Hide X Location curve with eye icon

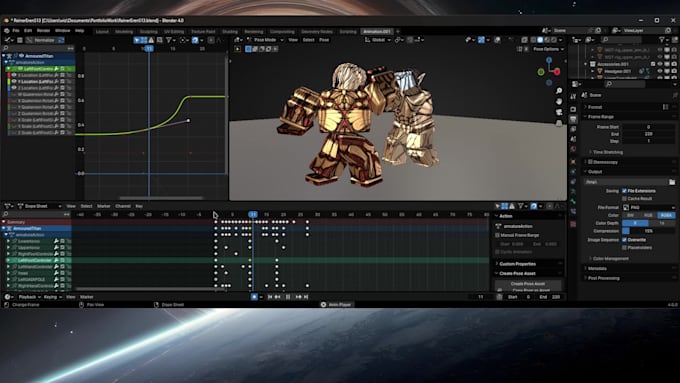pos(14,75)
